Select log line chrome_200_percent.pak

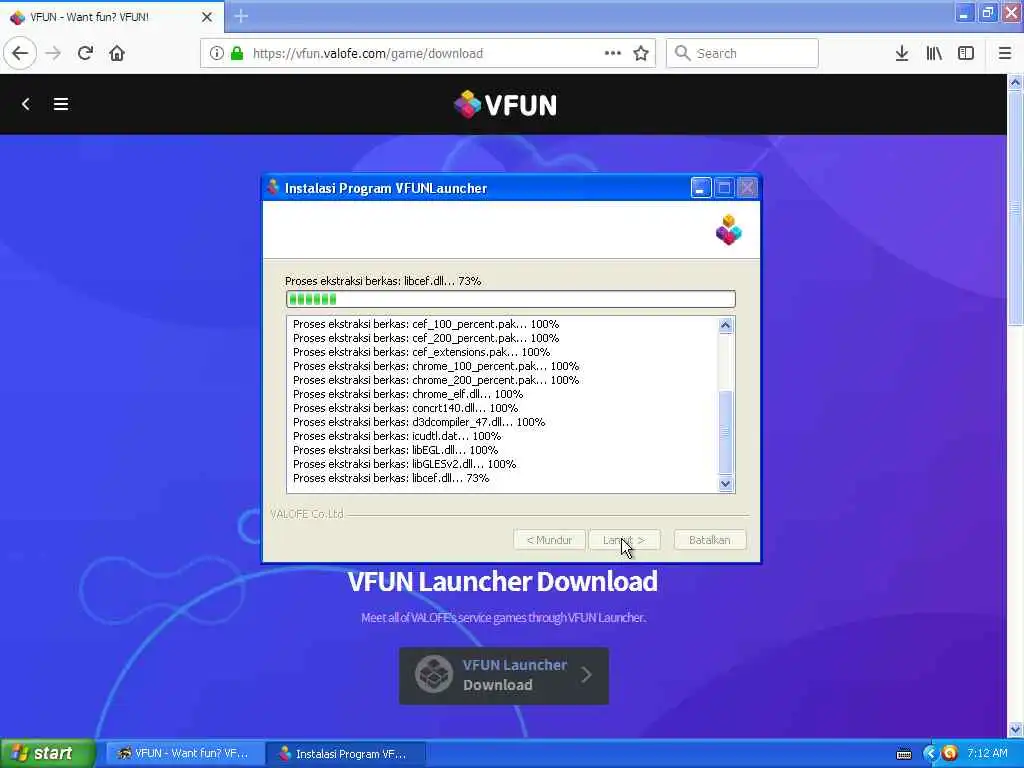click(436, 380)
